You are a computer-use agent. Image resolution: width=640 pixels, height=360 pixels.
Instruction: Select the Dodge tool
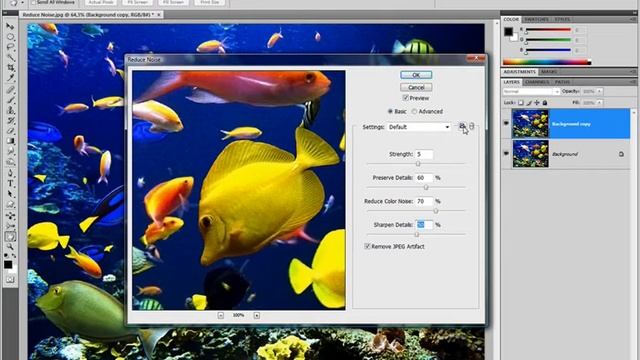(10, 162)
